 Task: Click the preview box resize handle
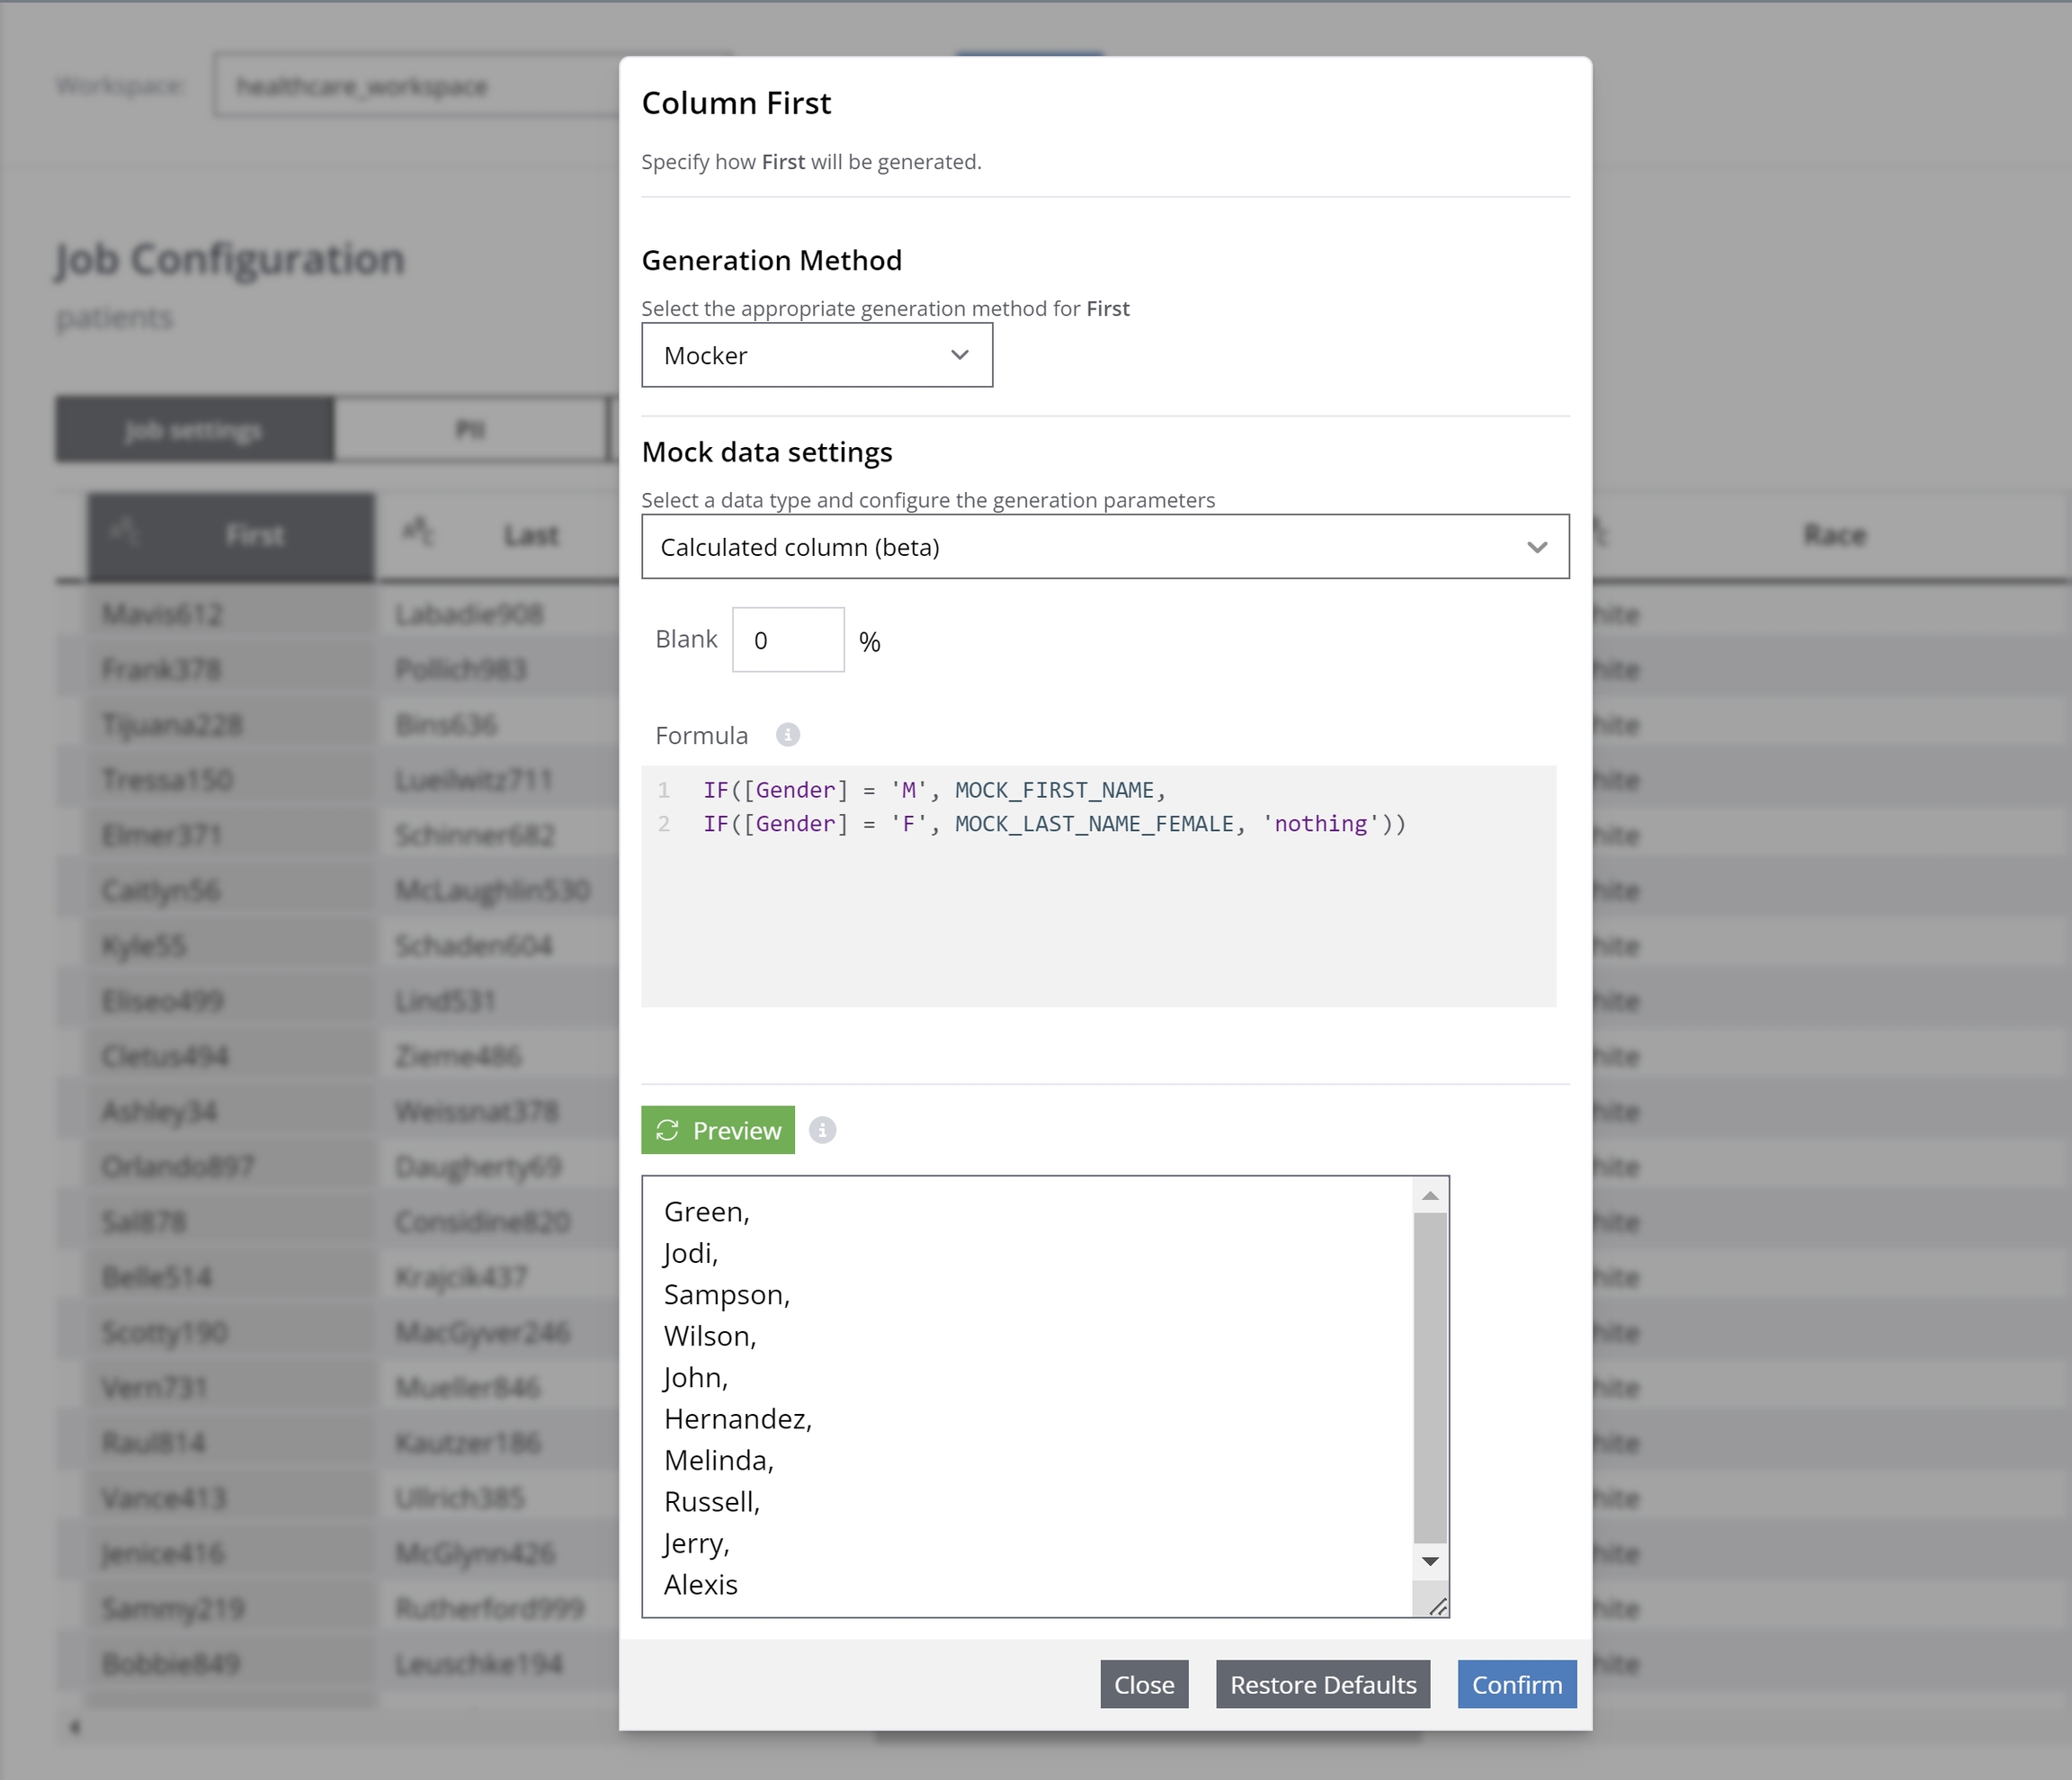coord(1438,1606)
